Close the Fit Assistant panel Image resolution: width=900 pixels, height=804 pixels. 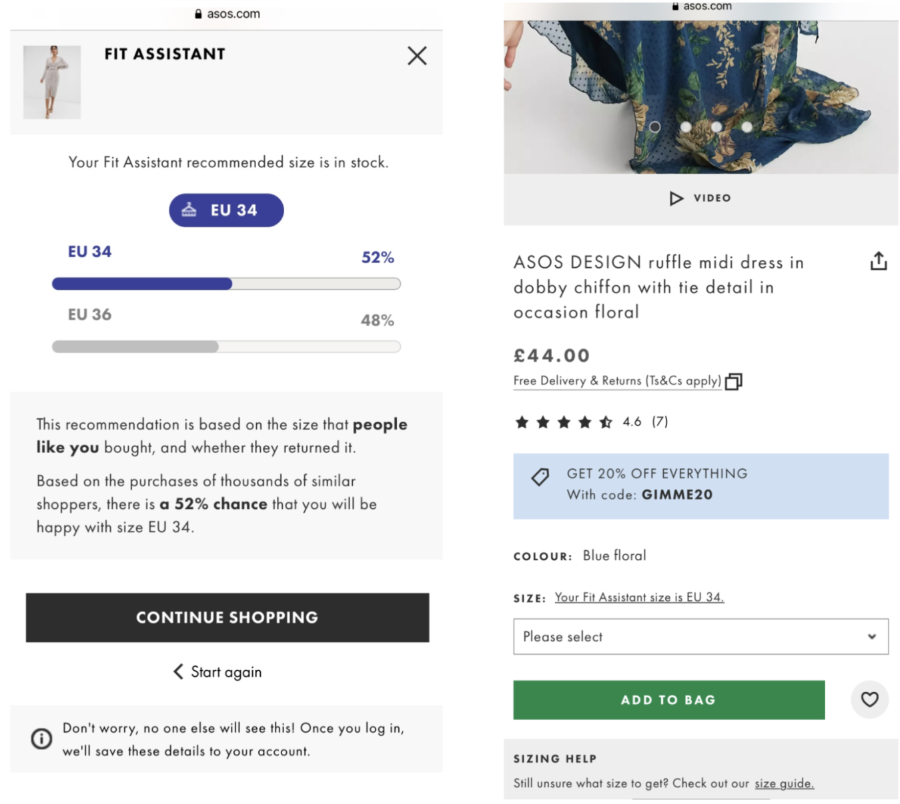(417, 56)
